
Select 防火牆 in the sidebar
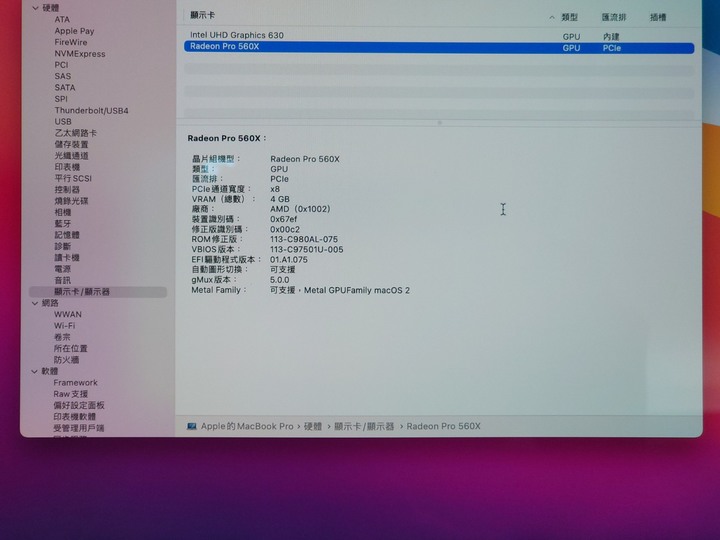66,360
